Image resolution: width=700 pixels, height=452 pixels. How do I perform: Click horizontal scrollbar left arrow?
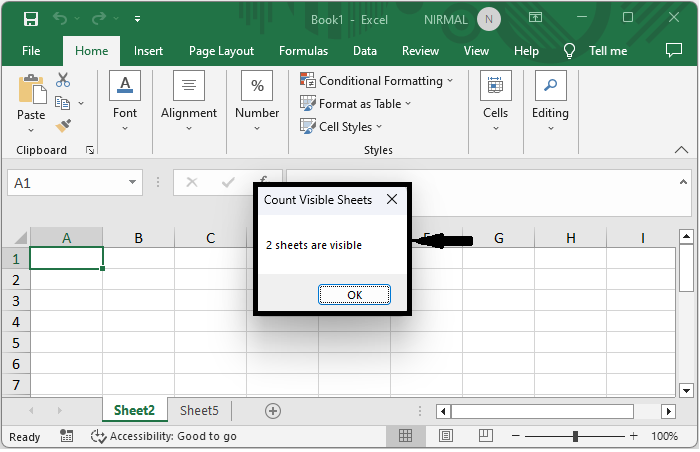click(443, 411)
